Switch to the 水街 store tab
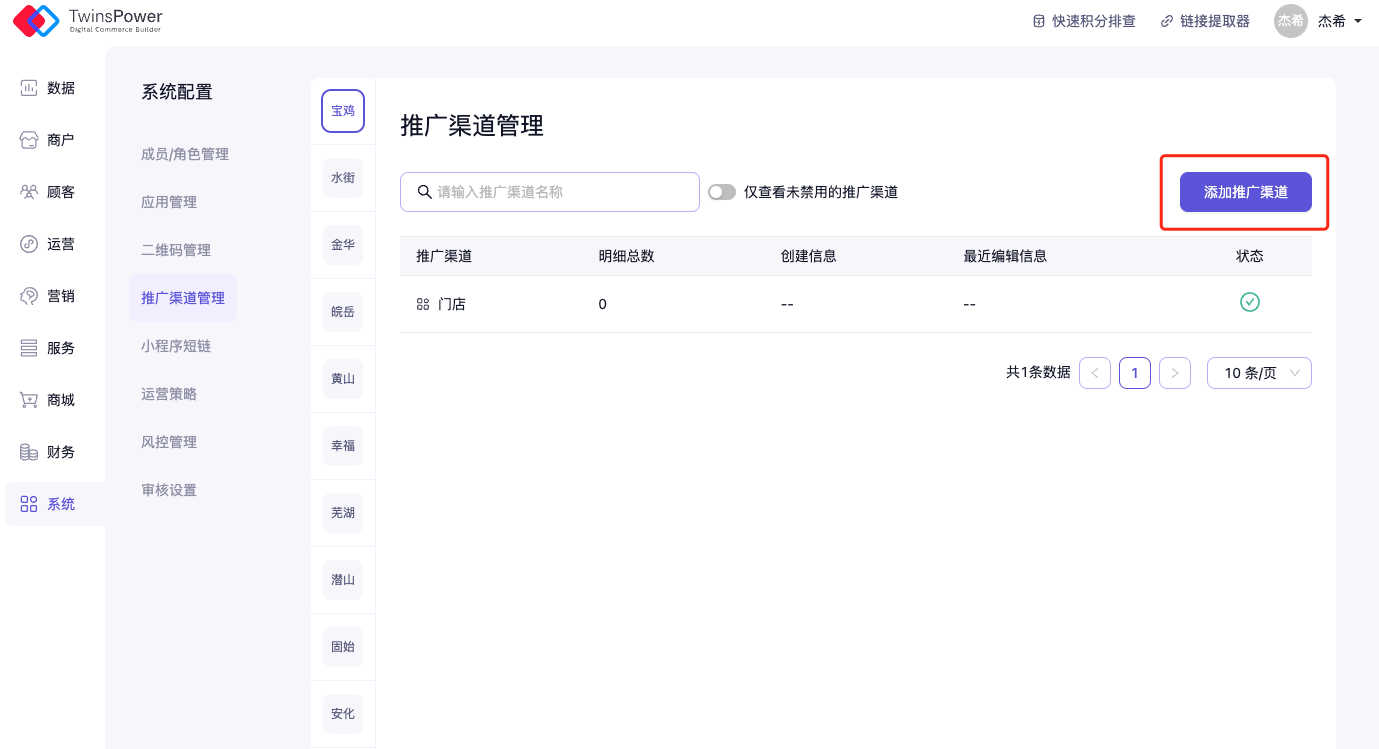The width and height of the screenshot is (1379, 749). 342,178
